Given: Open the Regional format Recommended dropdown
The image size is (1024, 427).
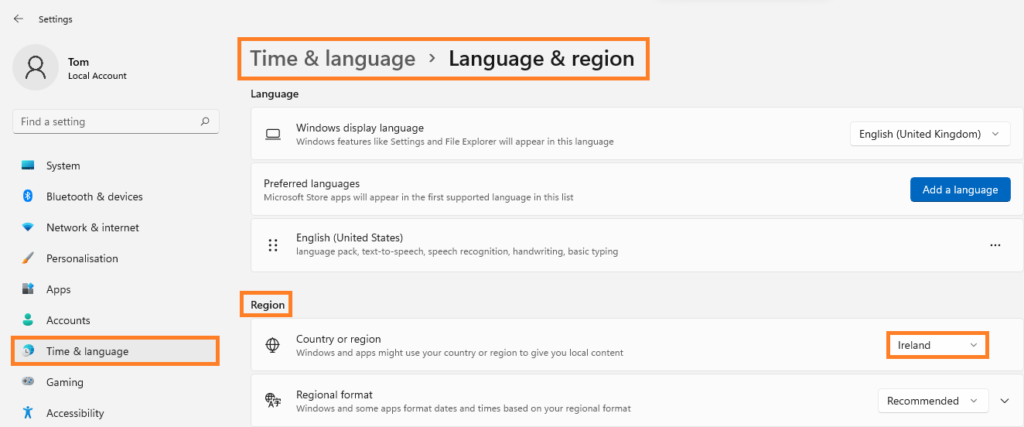Looking at the screenshot, I should tap(932, 401).
